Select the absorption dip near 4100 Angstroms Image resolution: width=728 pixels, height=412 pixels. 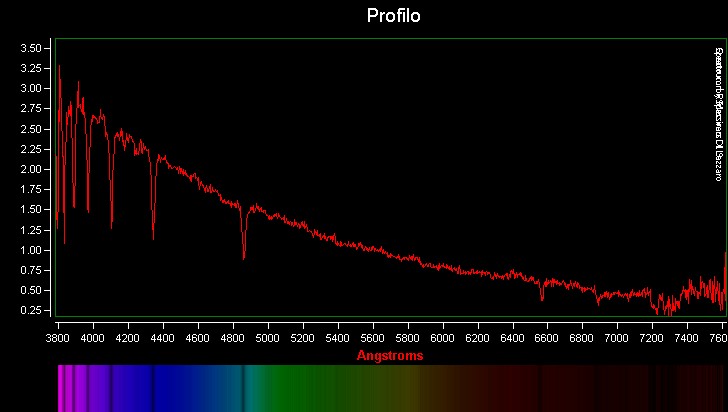(x=111, y=226)
